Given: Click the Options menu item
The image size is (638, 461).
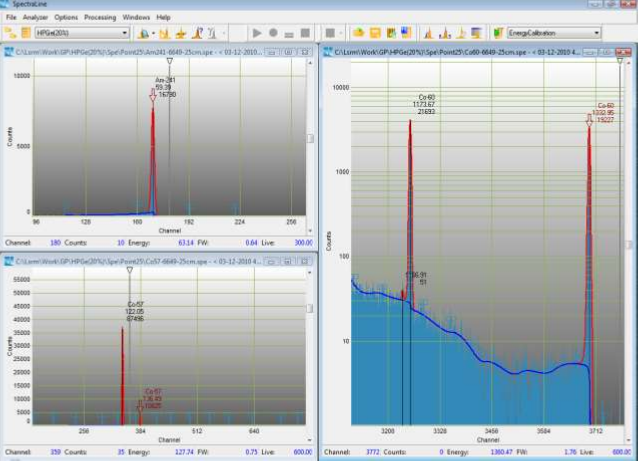Looking at the screenshot, I should [66, 17].
